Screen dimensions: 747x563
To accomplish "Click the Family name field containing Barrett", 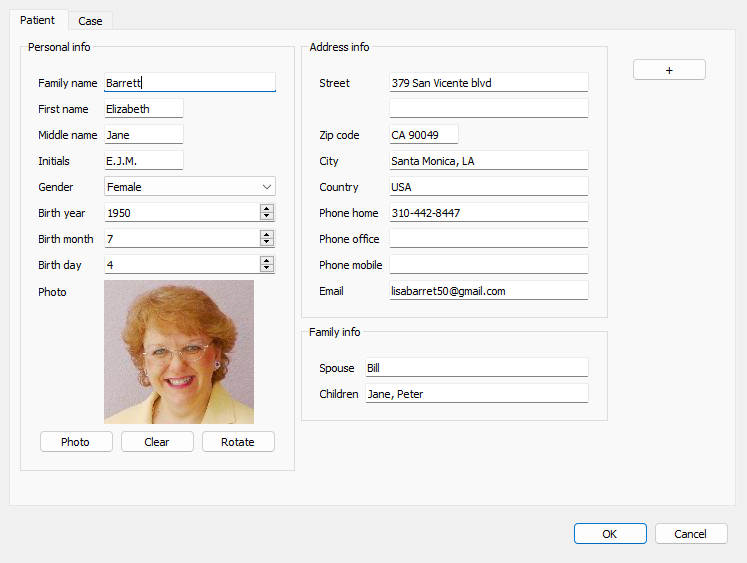I will tap(190, 82).
